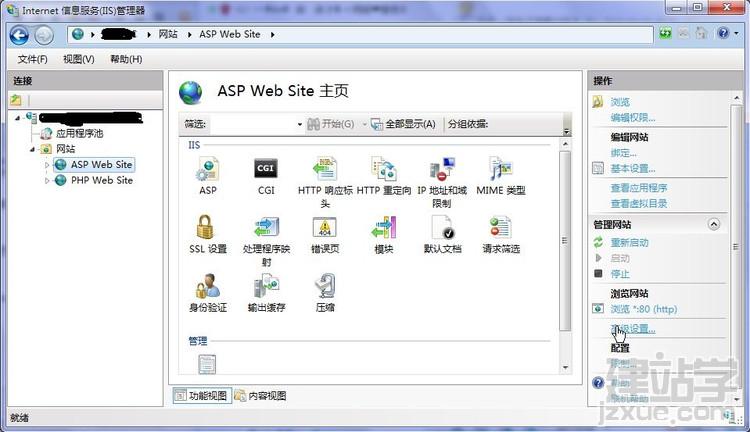Open the 帮助(H) menu

[126, 59]
